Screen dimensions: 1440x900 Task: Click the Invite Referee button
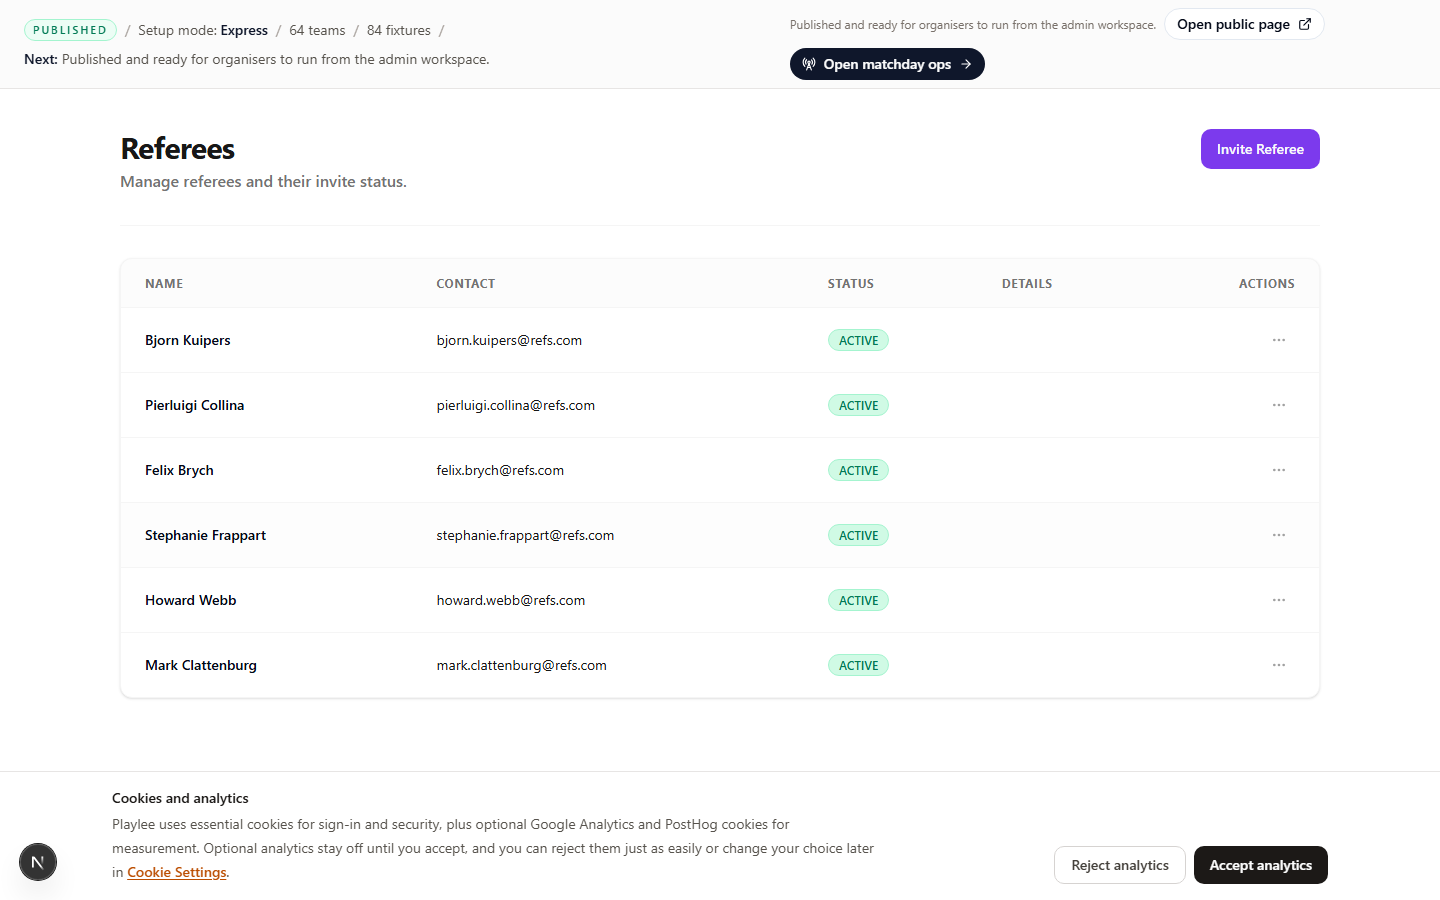coord(1259,149)
